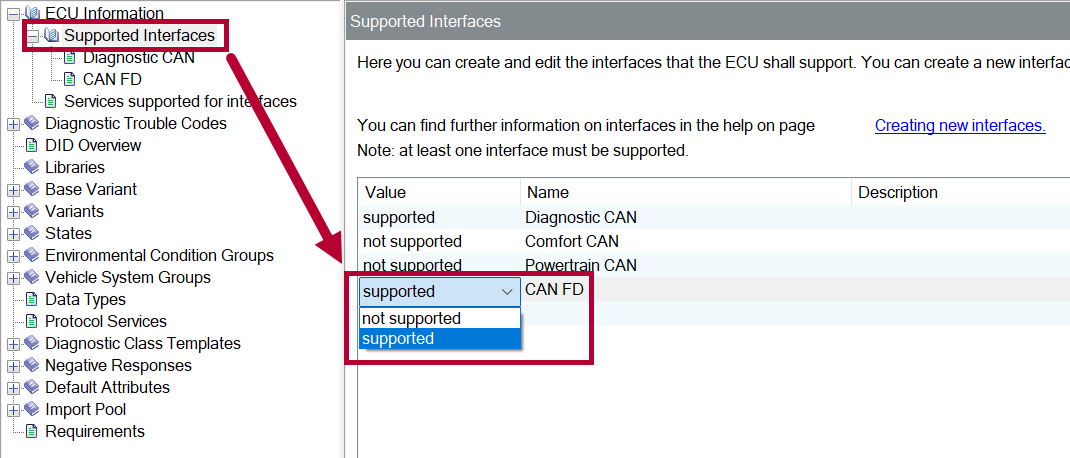Viewport: 1070px width, 458px height.
Task: Click the Supported Interfaces book icon
Action: tap(51, 36)
